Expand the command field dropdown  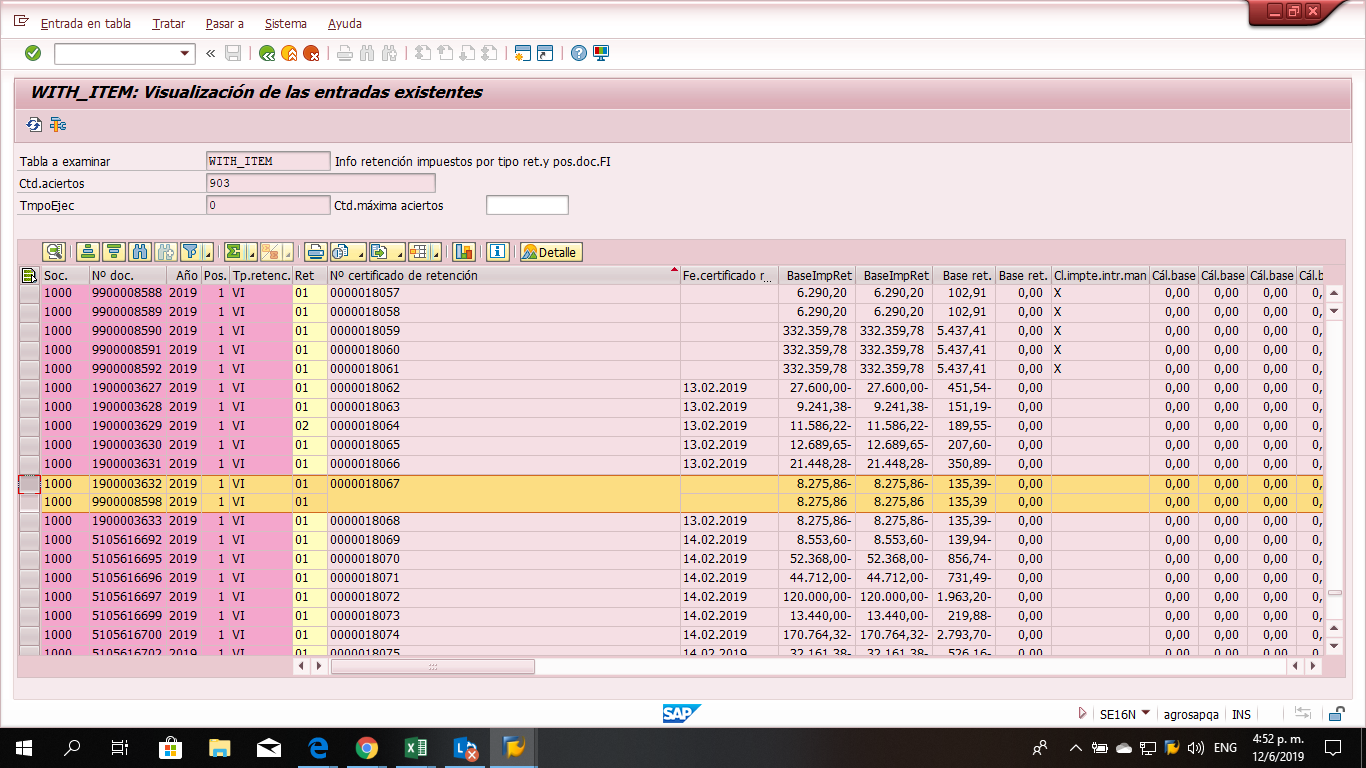click(x=184, y=54)
